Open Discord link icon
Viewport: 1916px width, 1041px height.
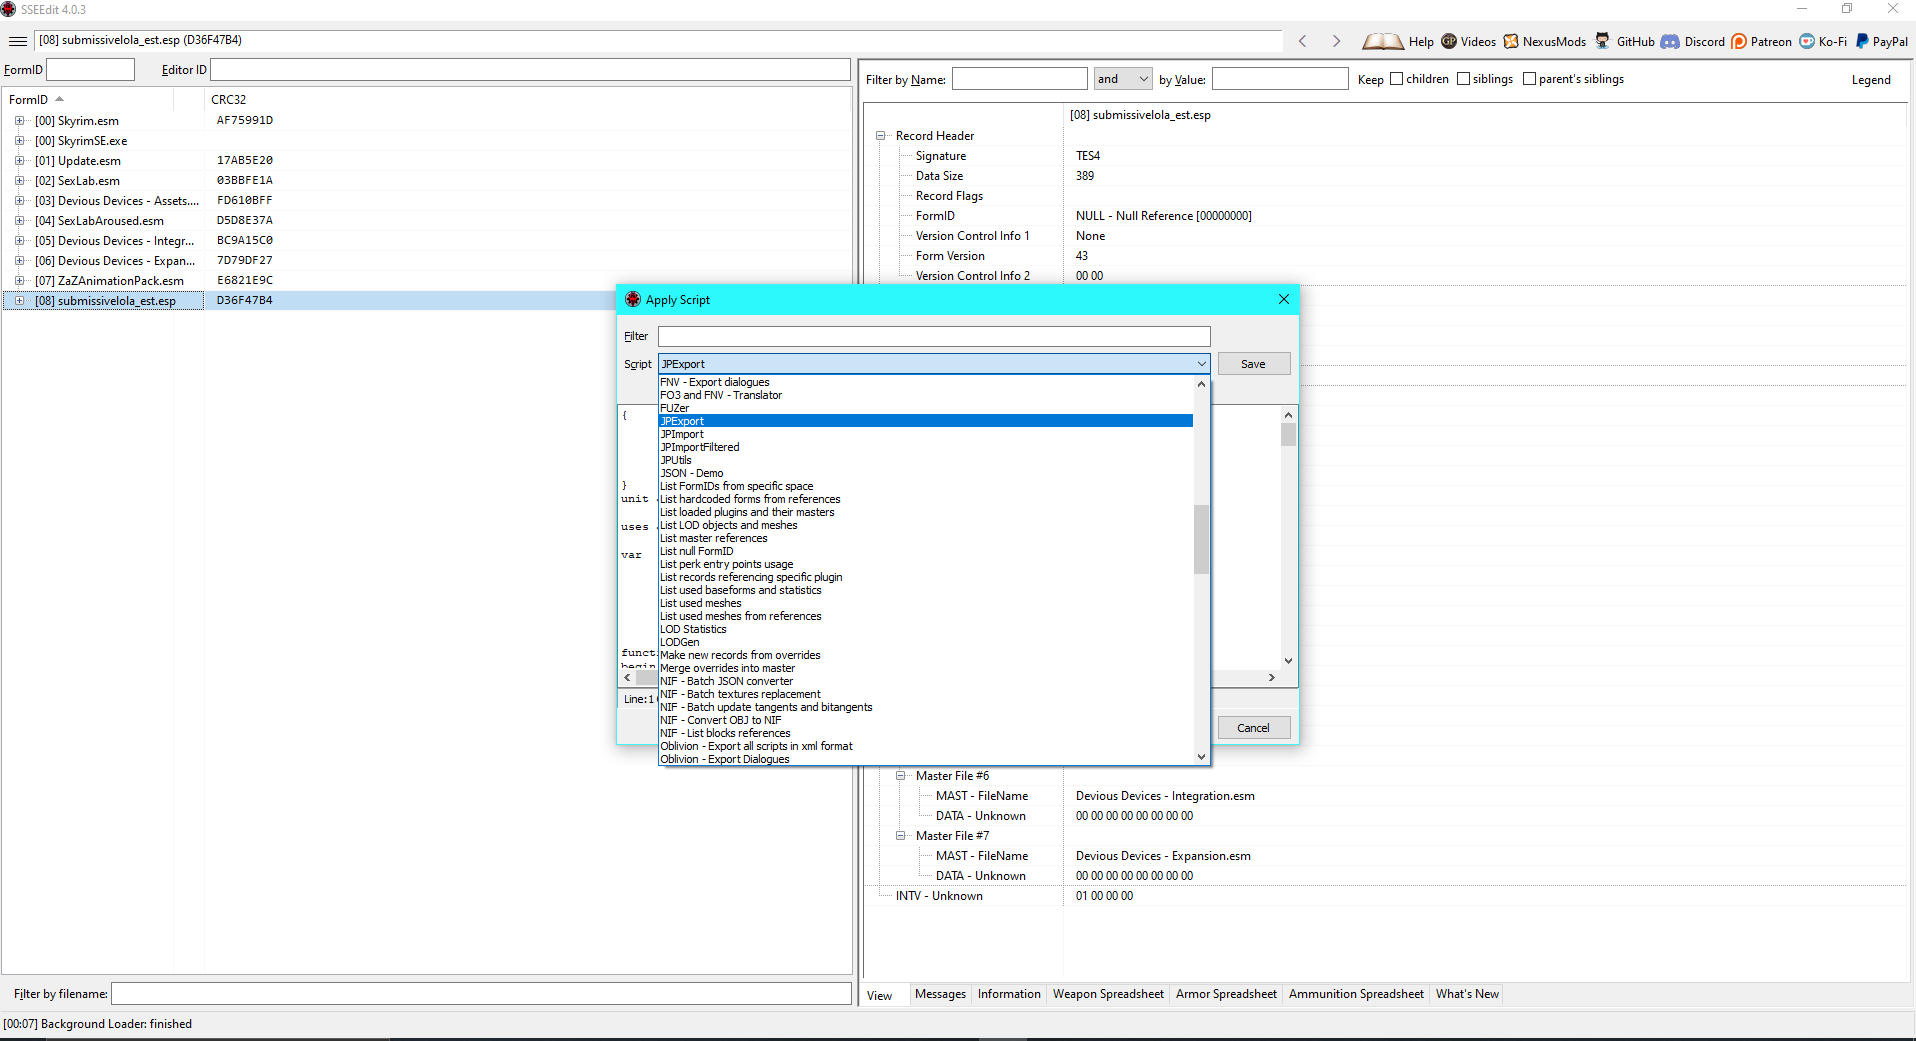point(1670,41)
